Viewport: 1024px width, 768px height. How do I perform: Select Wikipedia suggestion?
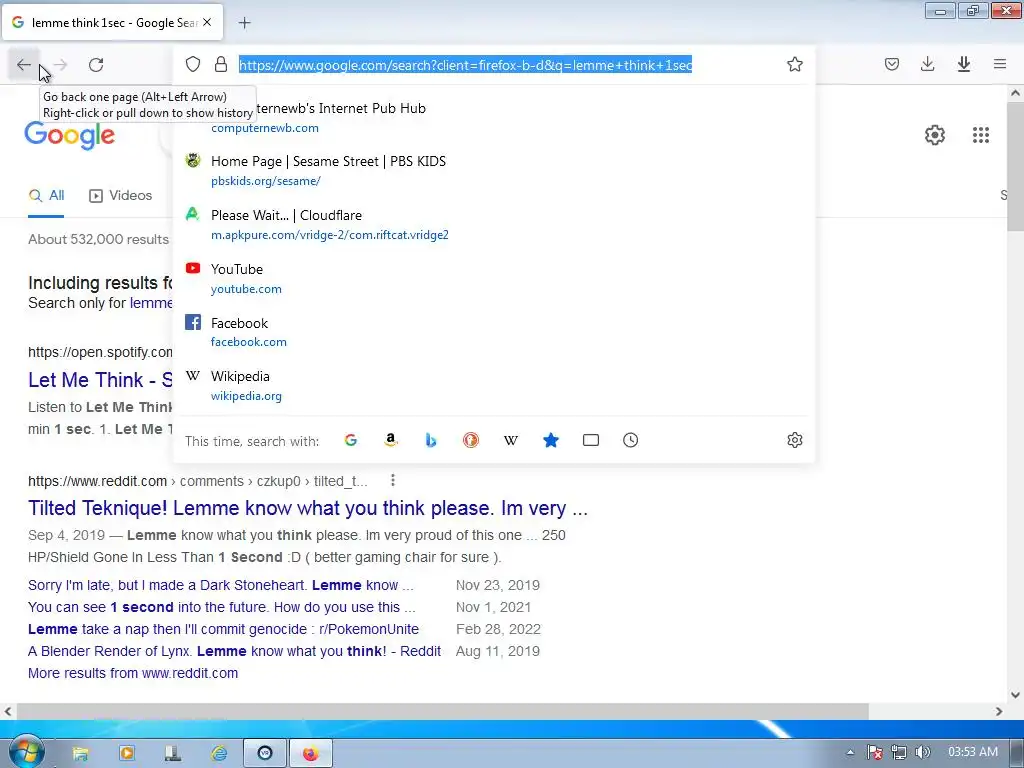[494, 385]
